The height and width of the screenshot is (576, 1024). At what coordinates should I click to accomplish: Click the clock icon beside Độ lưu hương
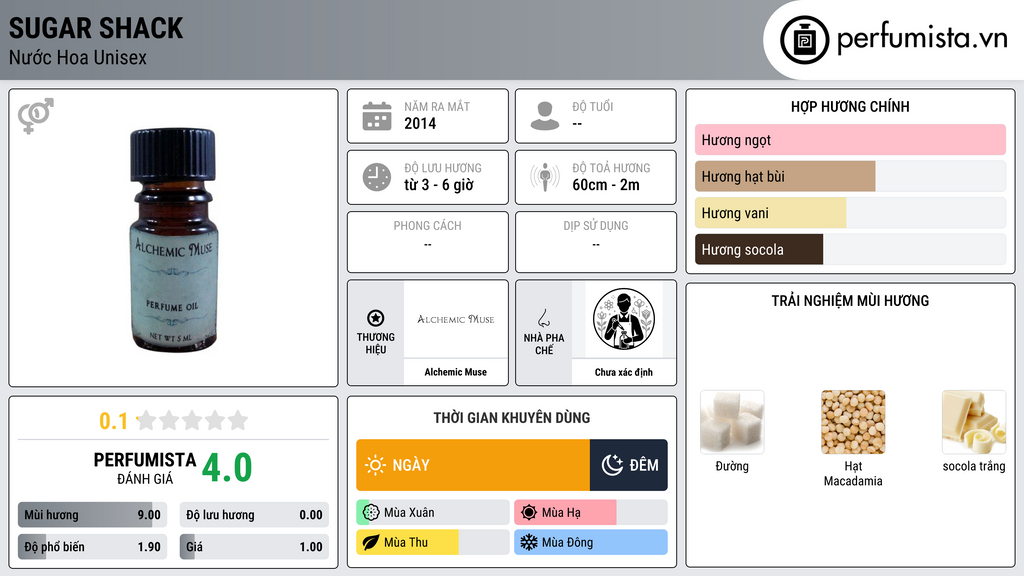377,177
